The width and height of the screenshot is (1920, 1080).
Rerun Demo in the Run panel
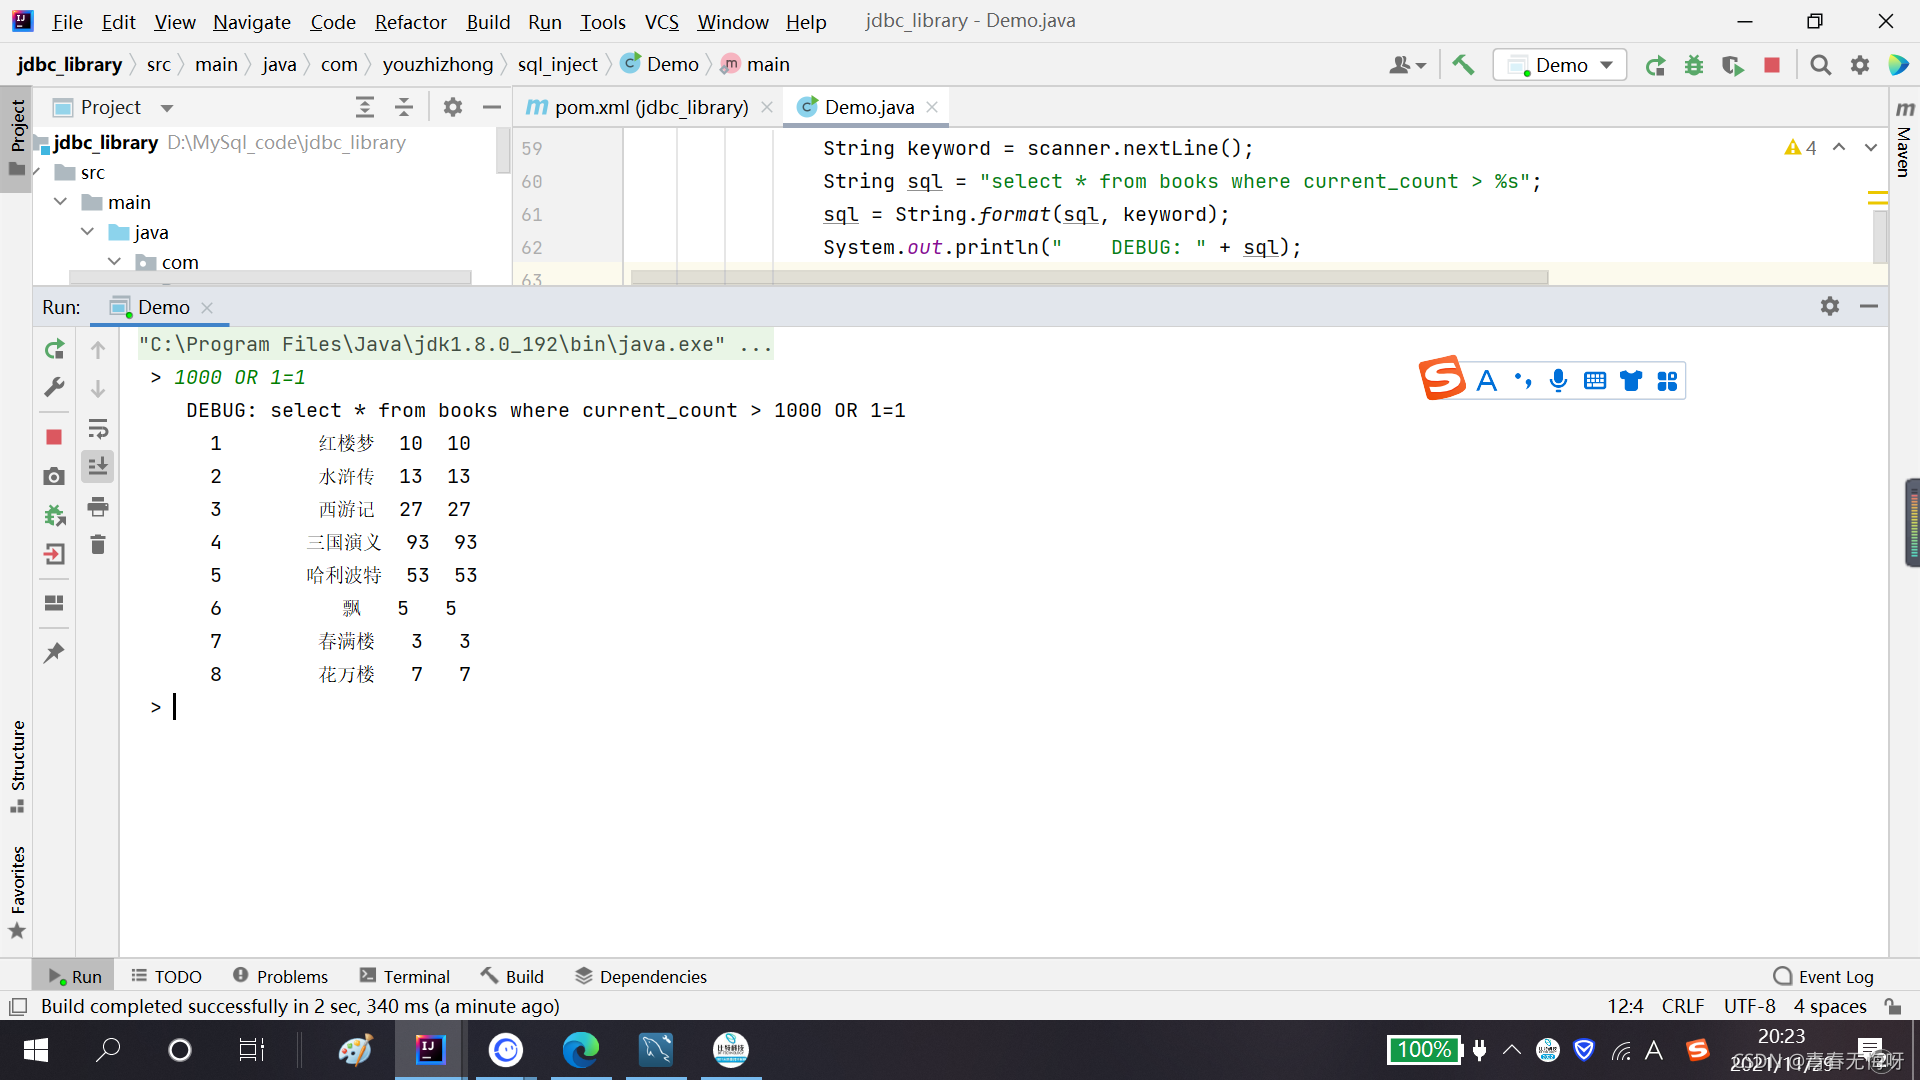pyautogui.click(x=54, y=349)
